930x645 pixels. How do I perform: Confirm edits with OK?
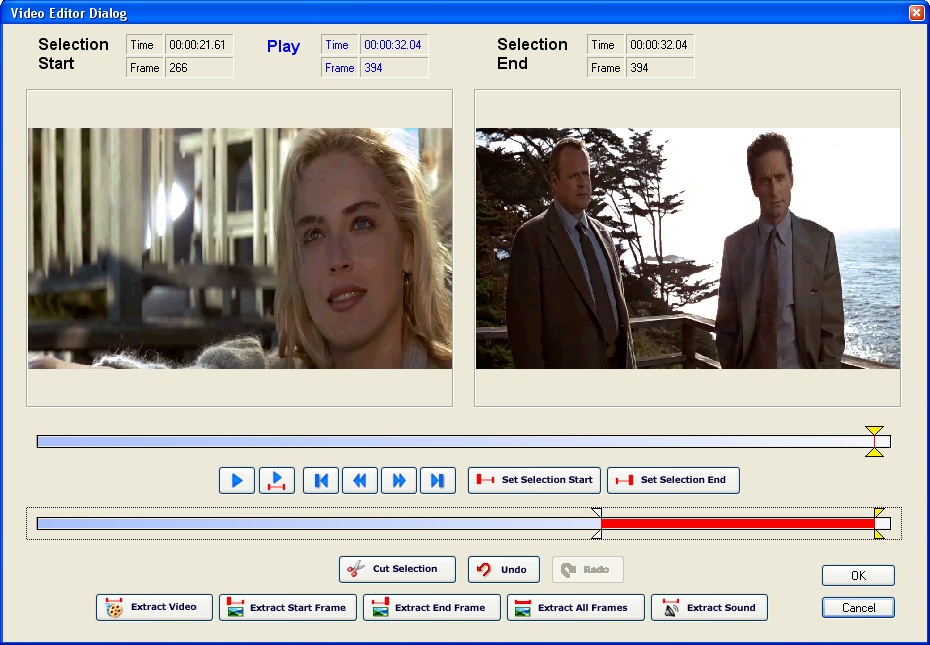[857, 575]
